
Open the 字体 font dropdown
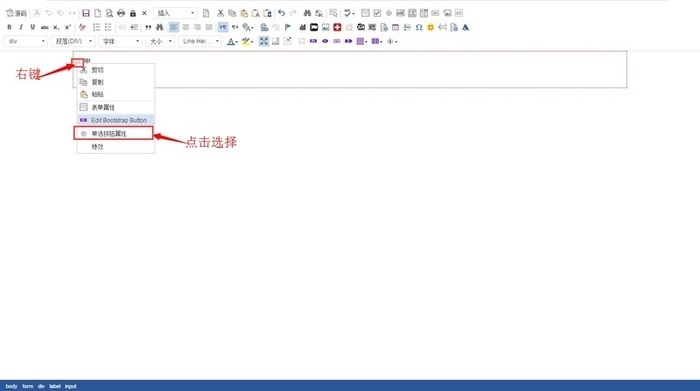[121, 41]
